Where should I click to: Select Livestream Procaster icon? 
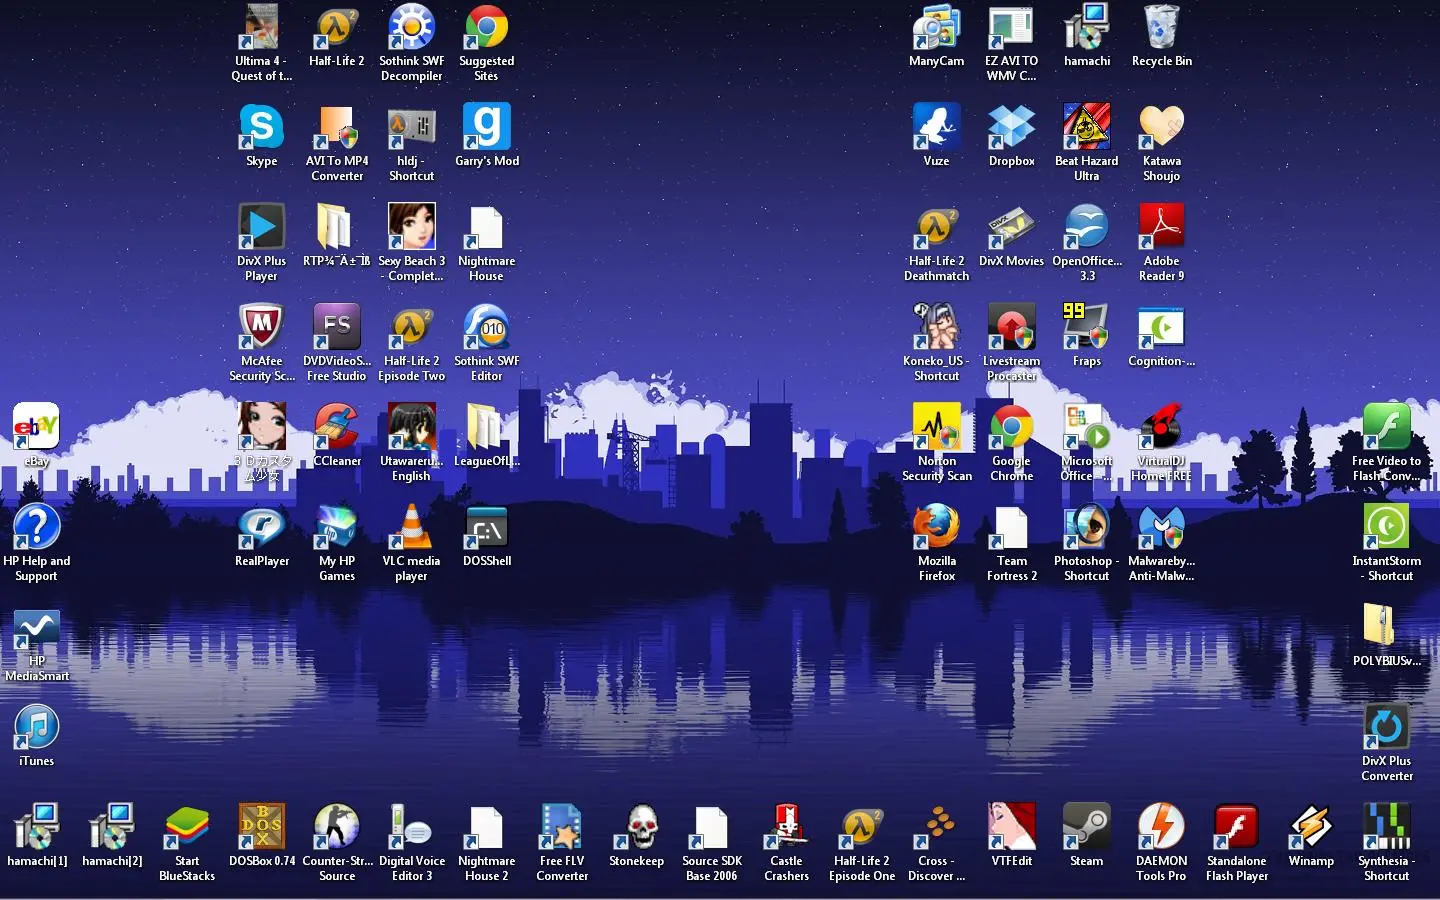[1012, 327]
